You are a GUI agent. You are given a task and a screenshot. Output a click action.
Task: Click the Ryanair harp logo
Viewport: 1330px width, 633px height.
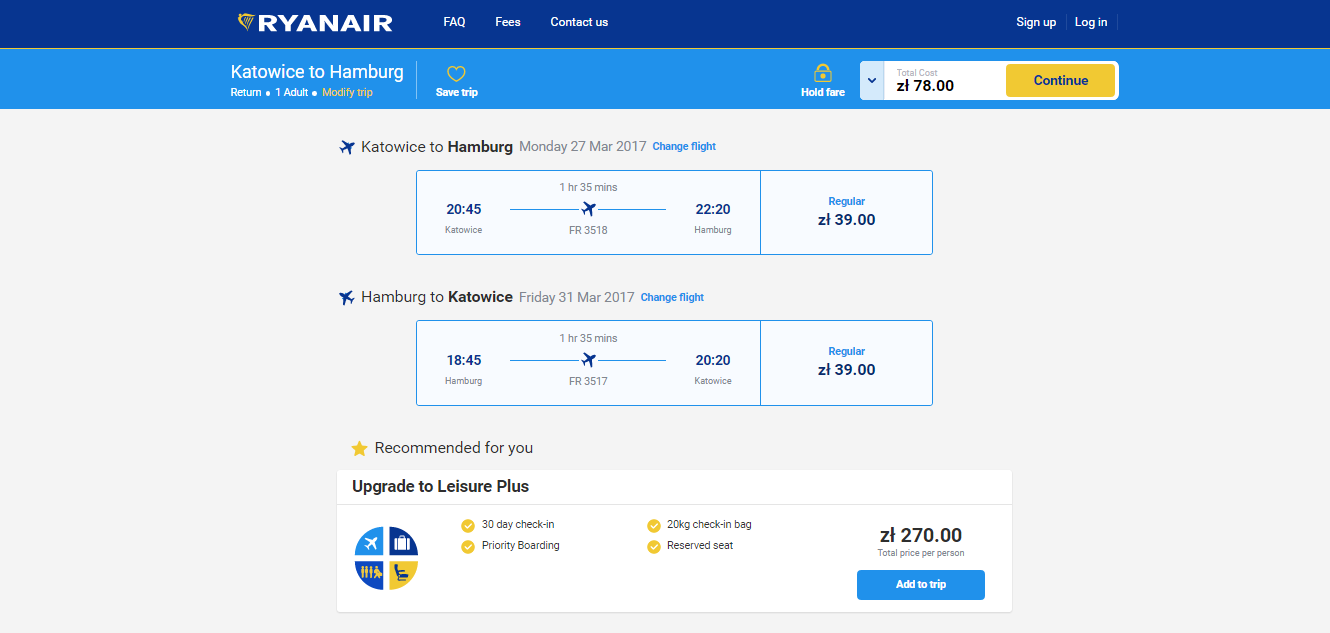point(247,22)
